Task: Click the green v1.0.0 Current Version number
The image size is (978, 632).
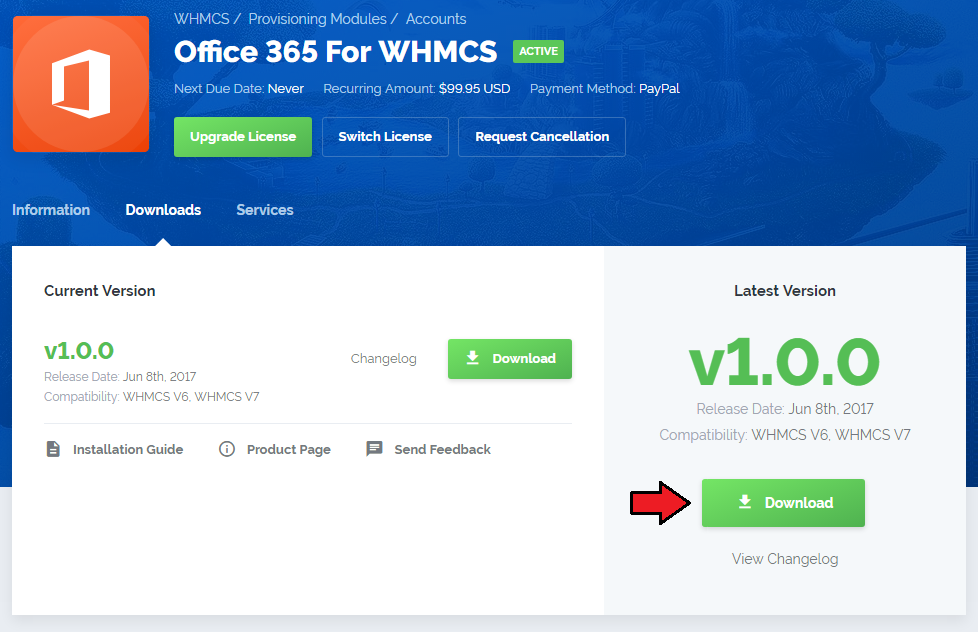Action: 79,351
